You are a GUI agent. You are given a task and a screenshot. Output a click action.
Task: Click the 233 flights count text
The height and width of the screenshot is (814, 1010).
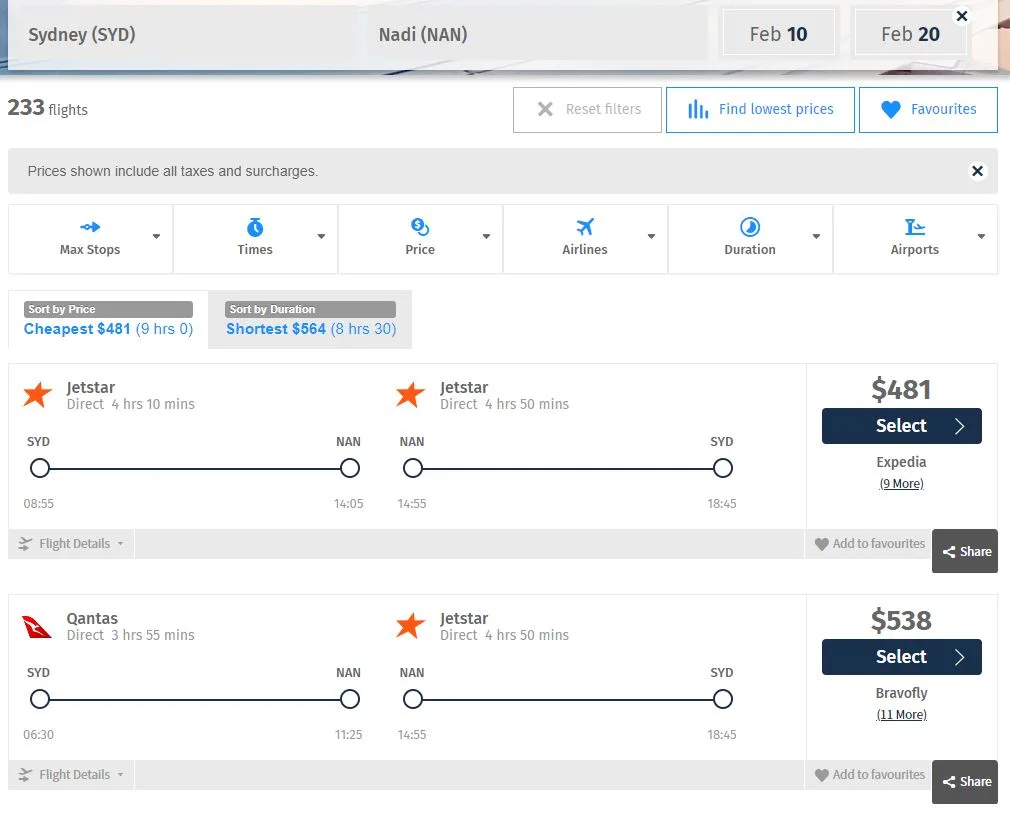pos(48,108)
